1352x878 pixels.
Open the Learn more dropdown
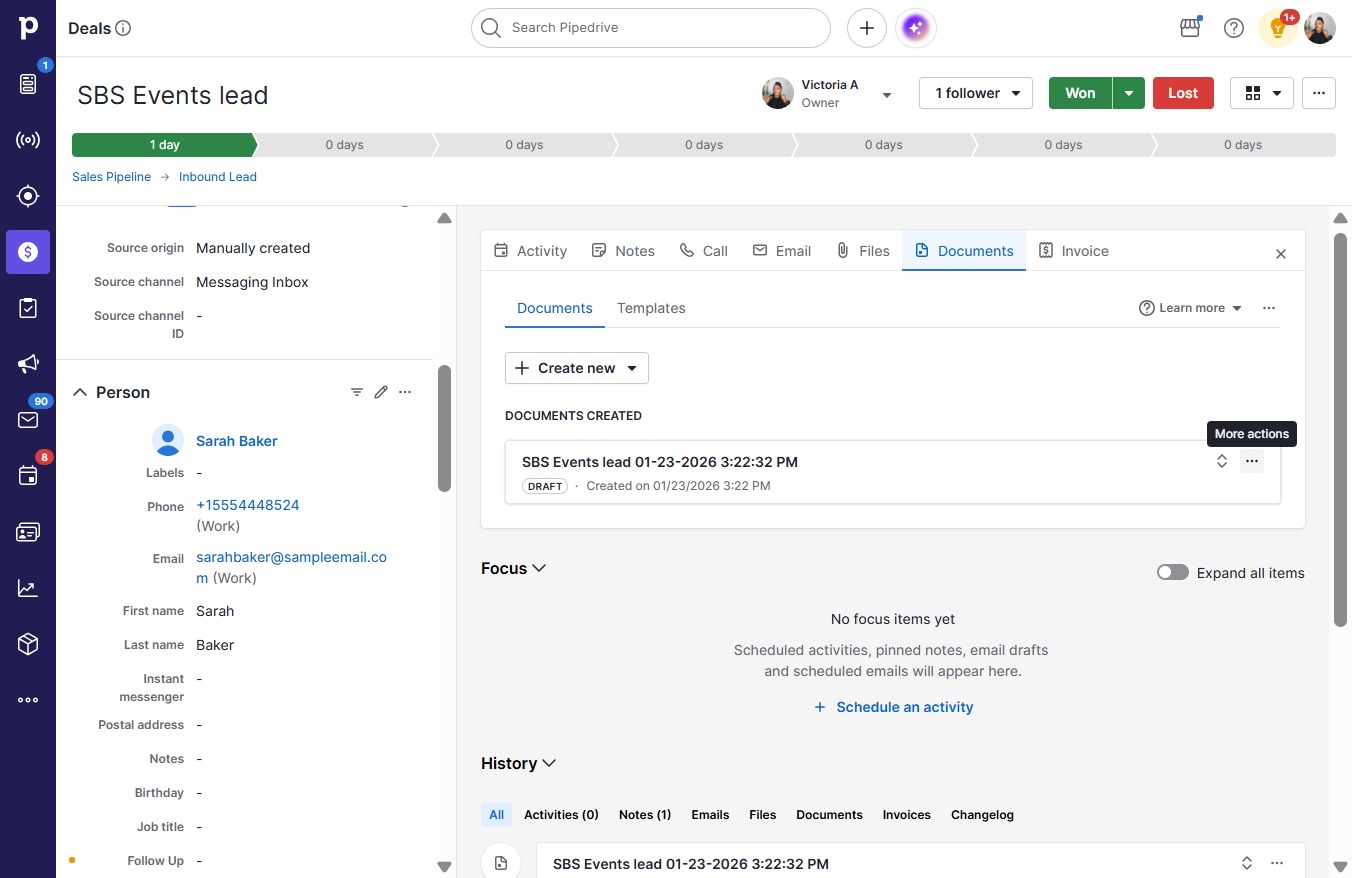pos(1191,308)
